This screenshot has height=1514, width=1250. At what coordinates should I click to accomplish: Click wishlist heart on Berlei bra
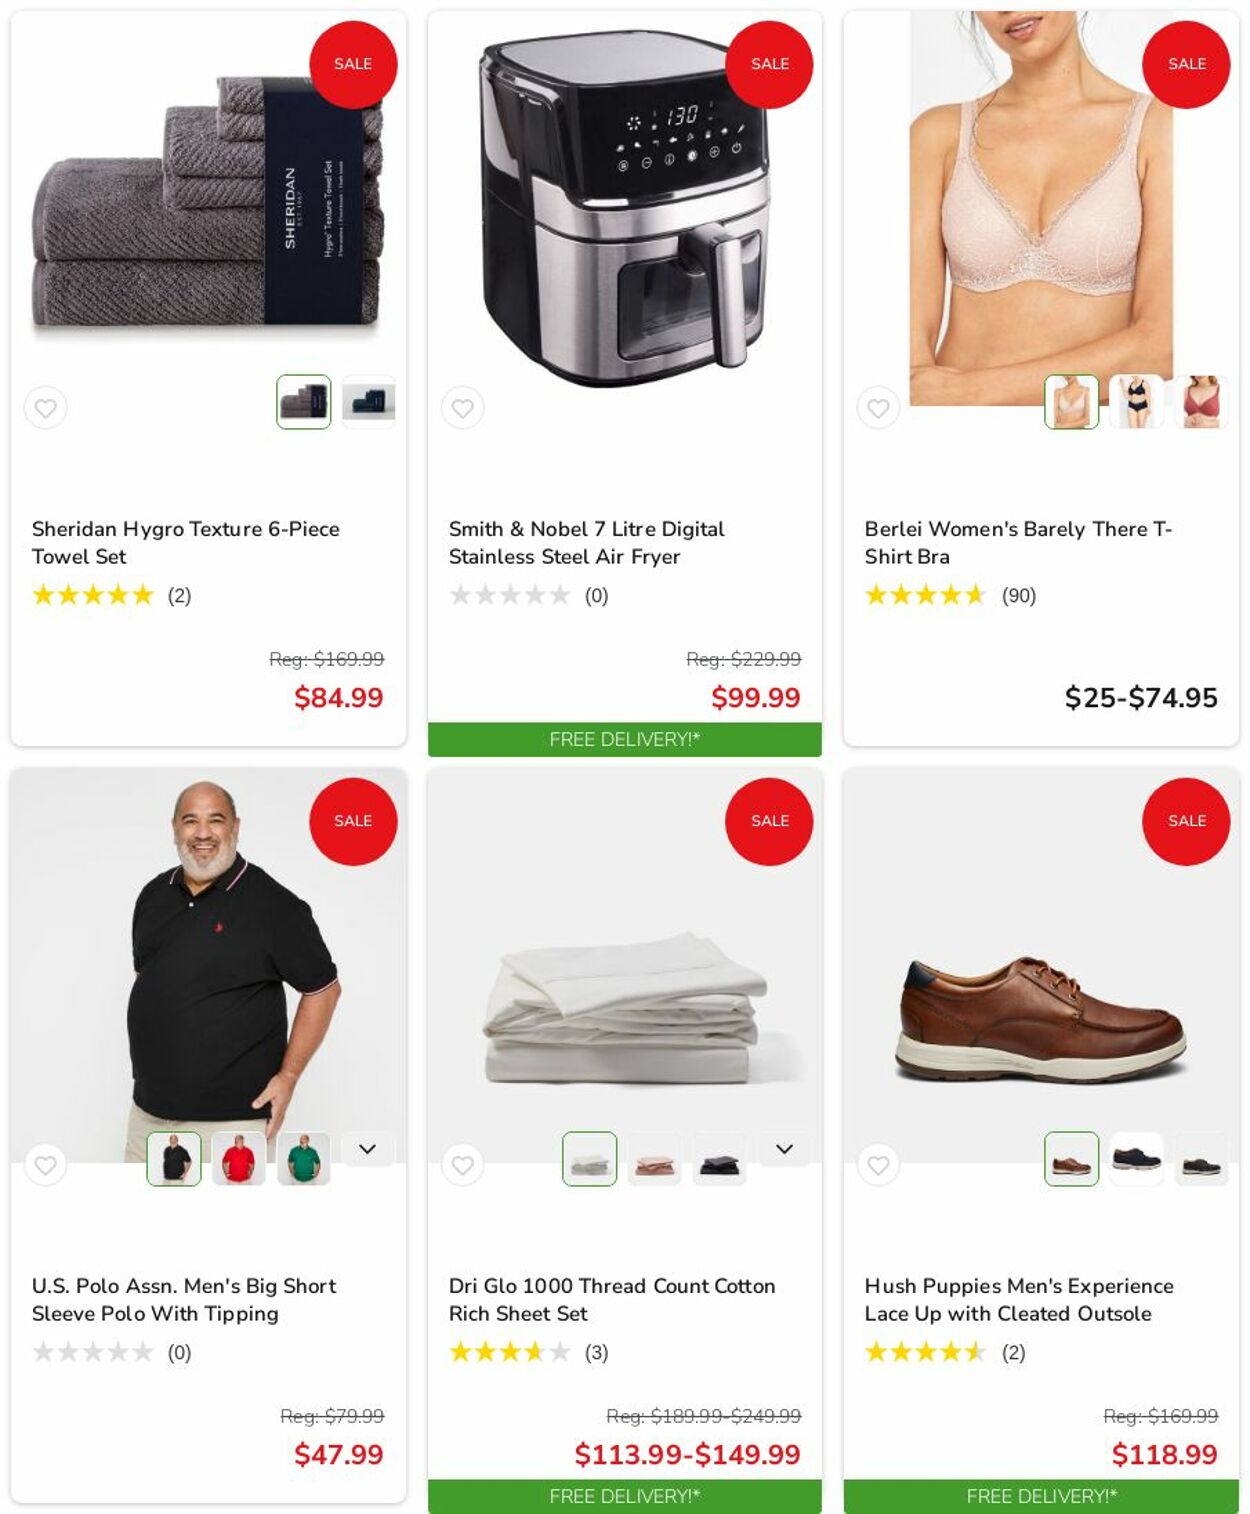(878, 408)
